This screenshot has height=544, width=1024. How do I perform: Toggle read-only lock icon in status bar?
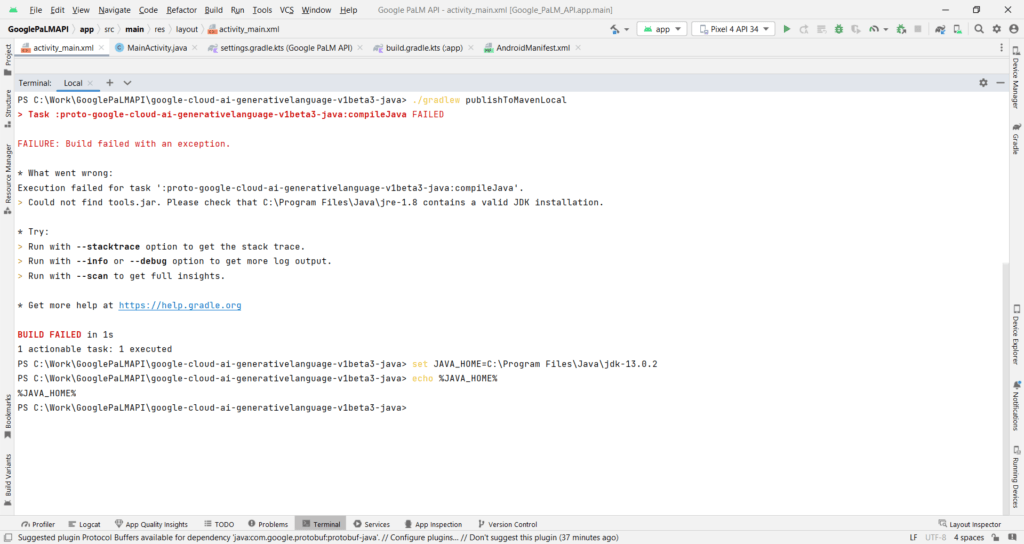[995, 537]
